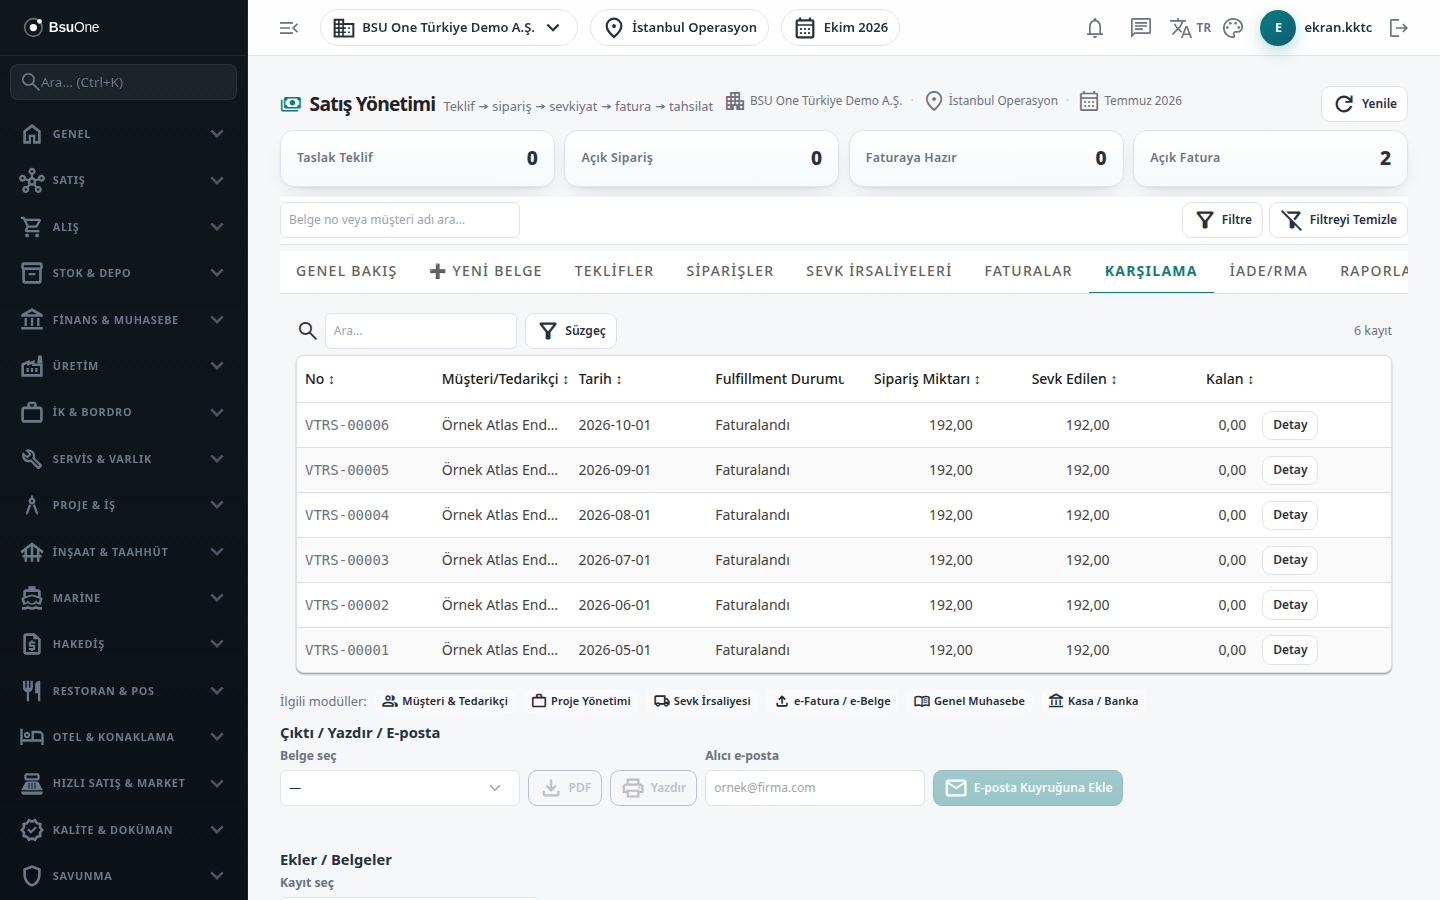Expand the Satış sidebar section
Viewport: 1440px width, 900px height.
point(124,180)
